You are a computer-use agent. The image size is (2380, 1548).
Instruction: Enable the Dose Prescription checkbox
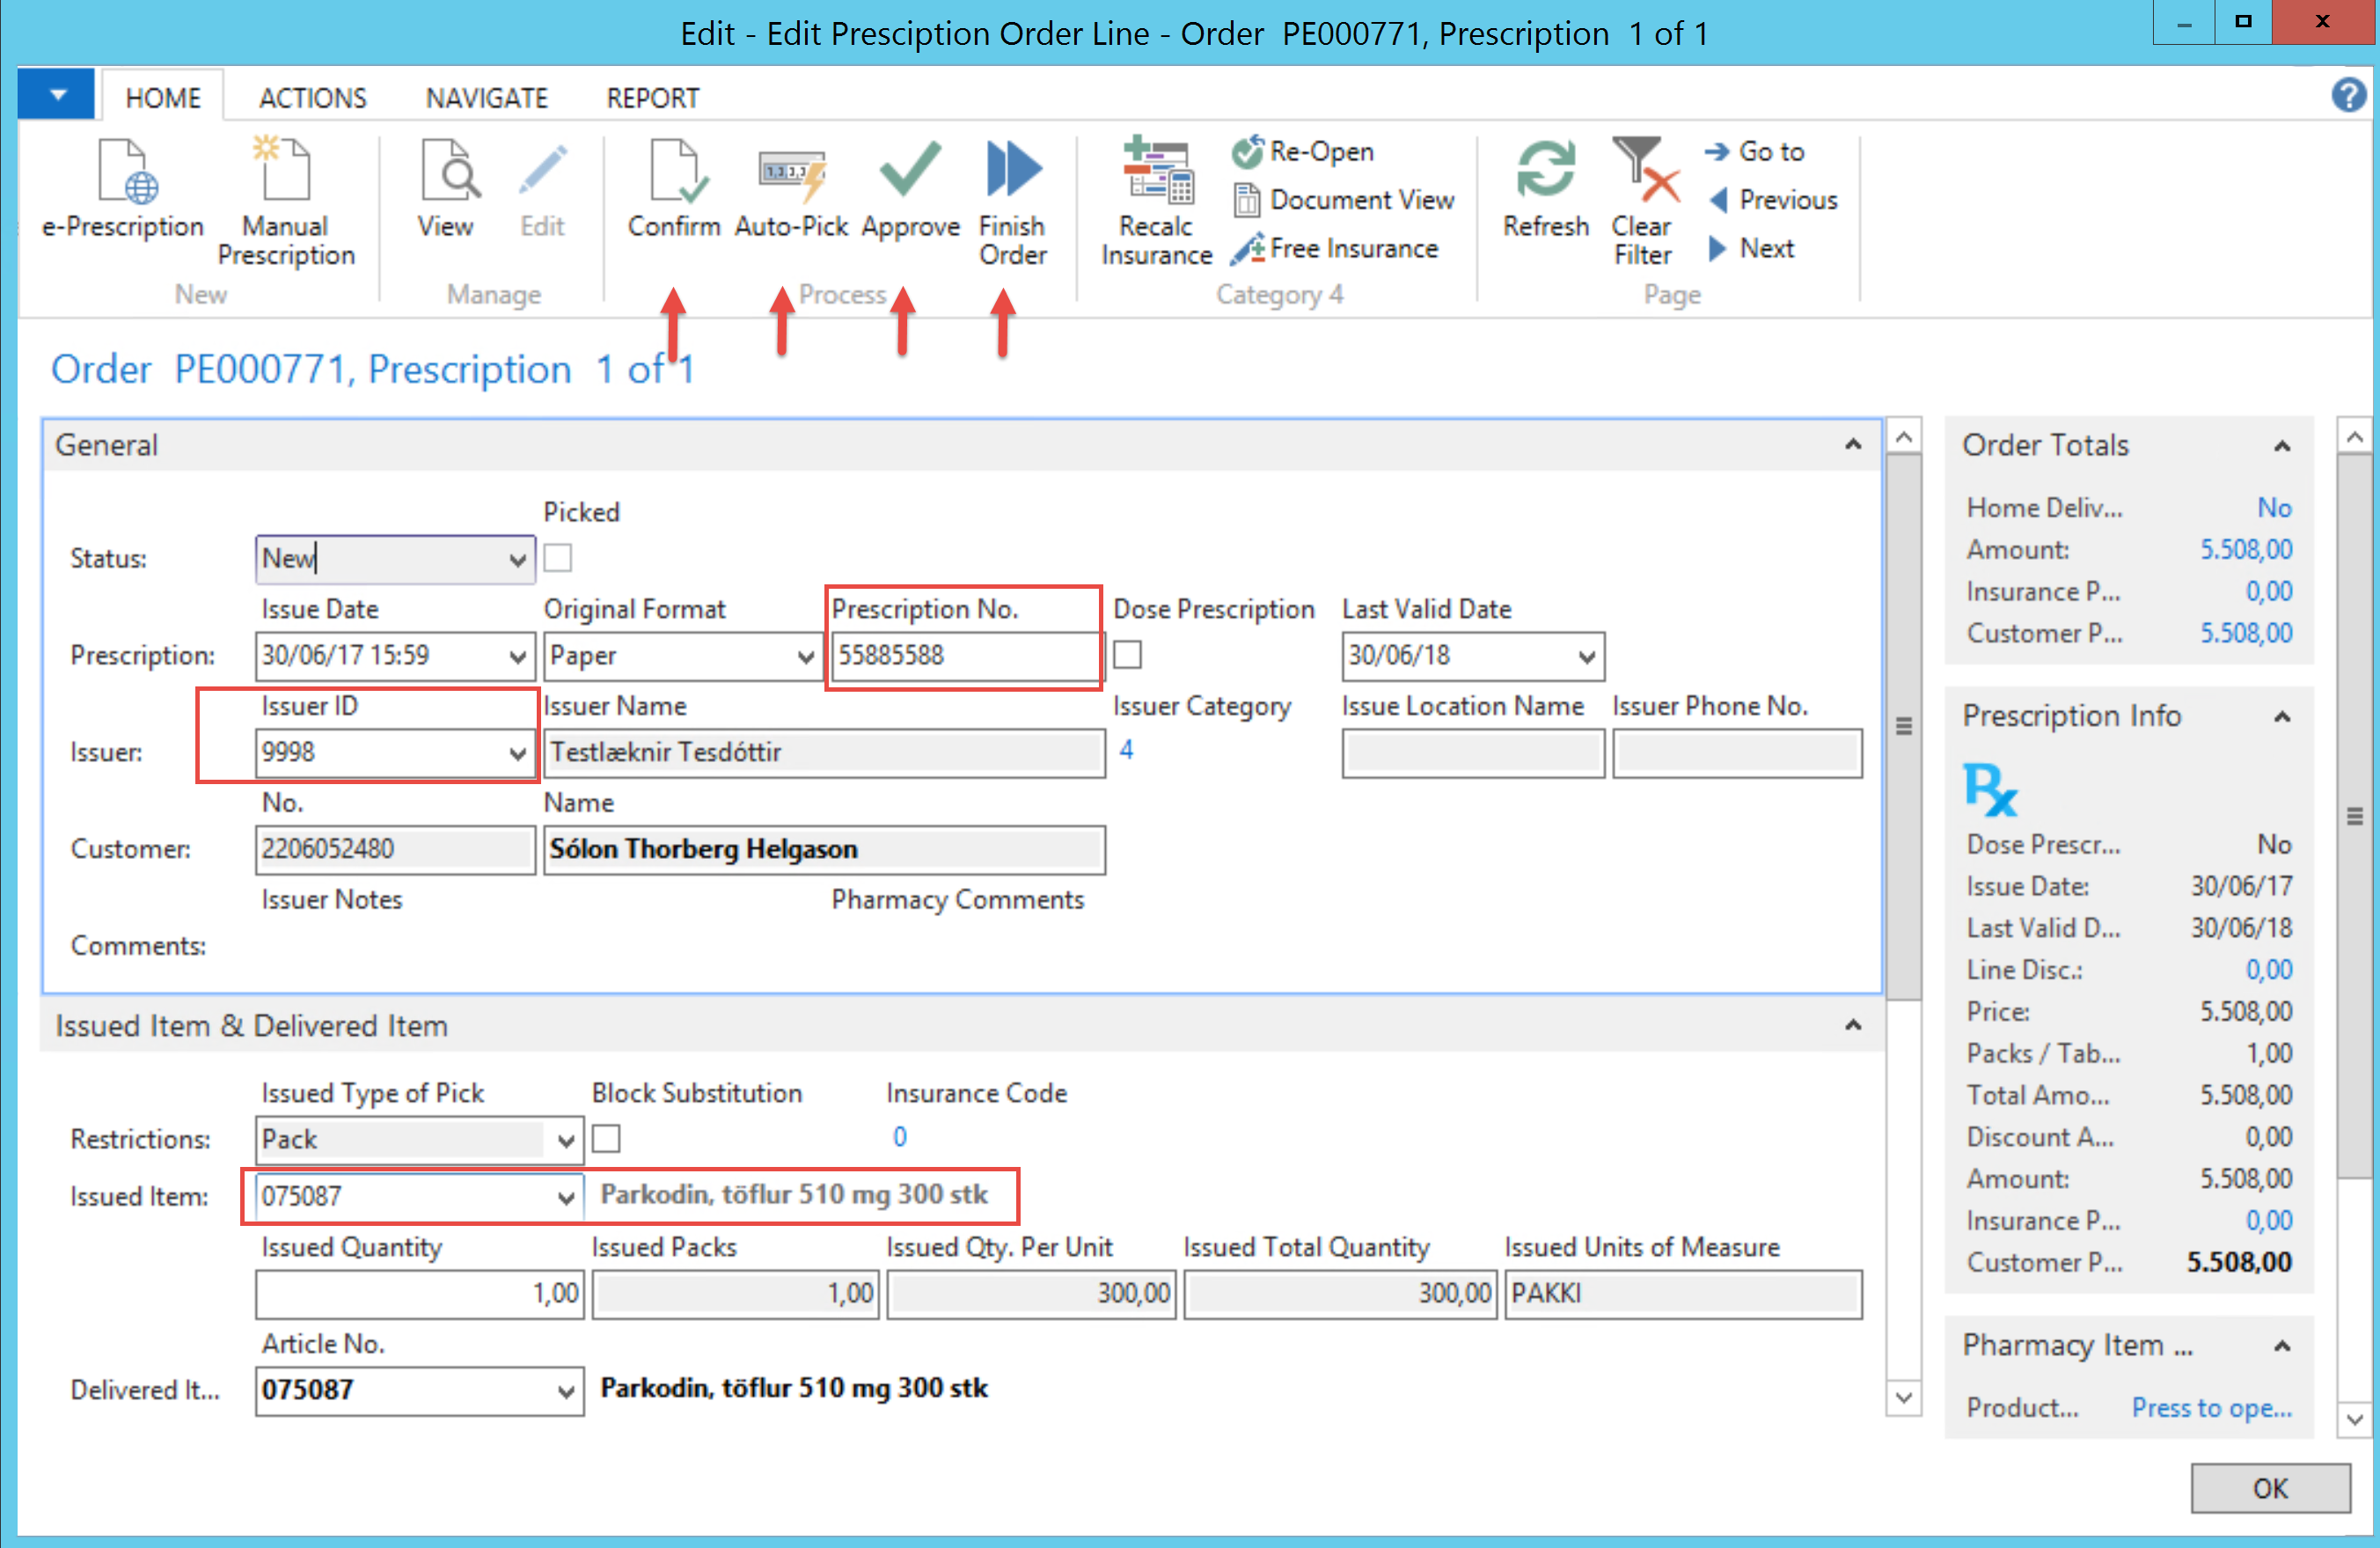pos(1128,655)
